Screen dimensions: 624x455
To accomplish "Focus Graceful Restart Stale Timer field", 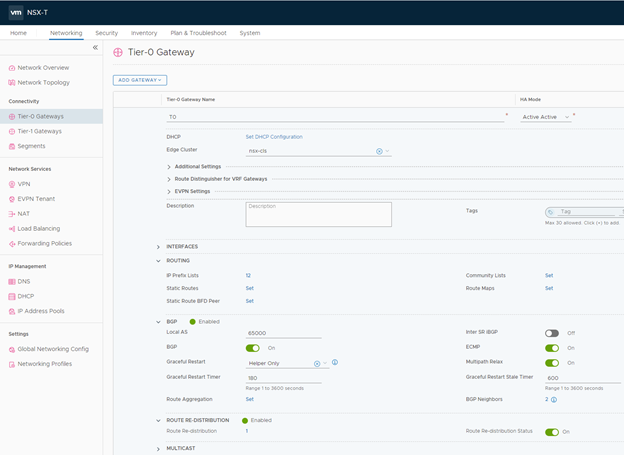I will (583, 378).
